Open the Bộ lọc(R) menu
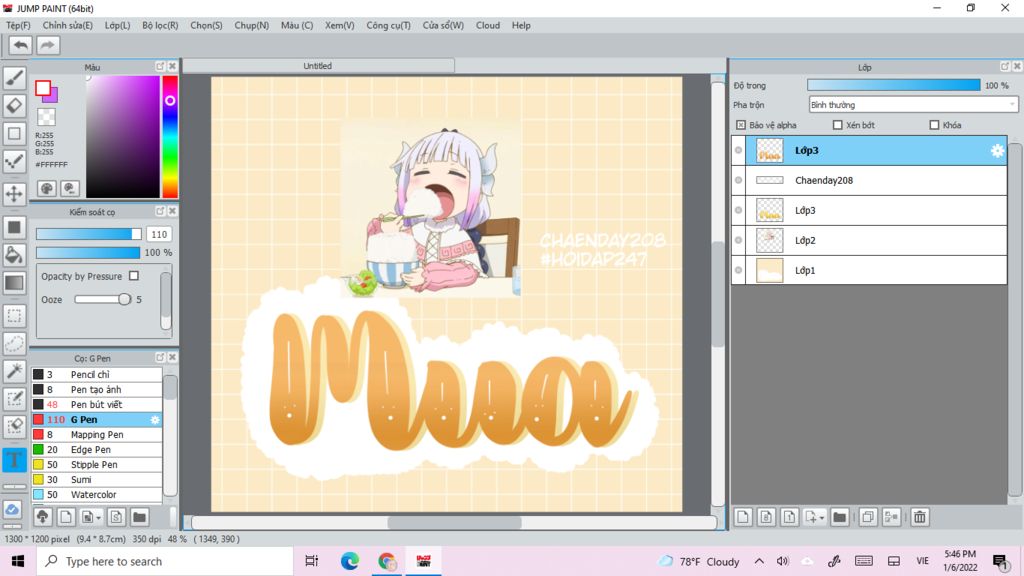Image resolution: width=1024 pixels, height=576 pixels. pos(160,25)
